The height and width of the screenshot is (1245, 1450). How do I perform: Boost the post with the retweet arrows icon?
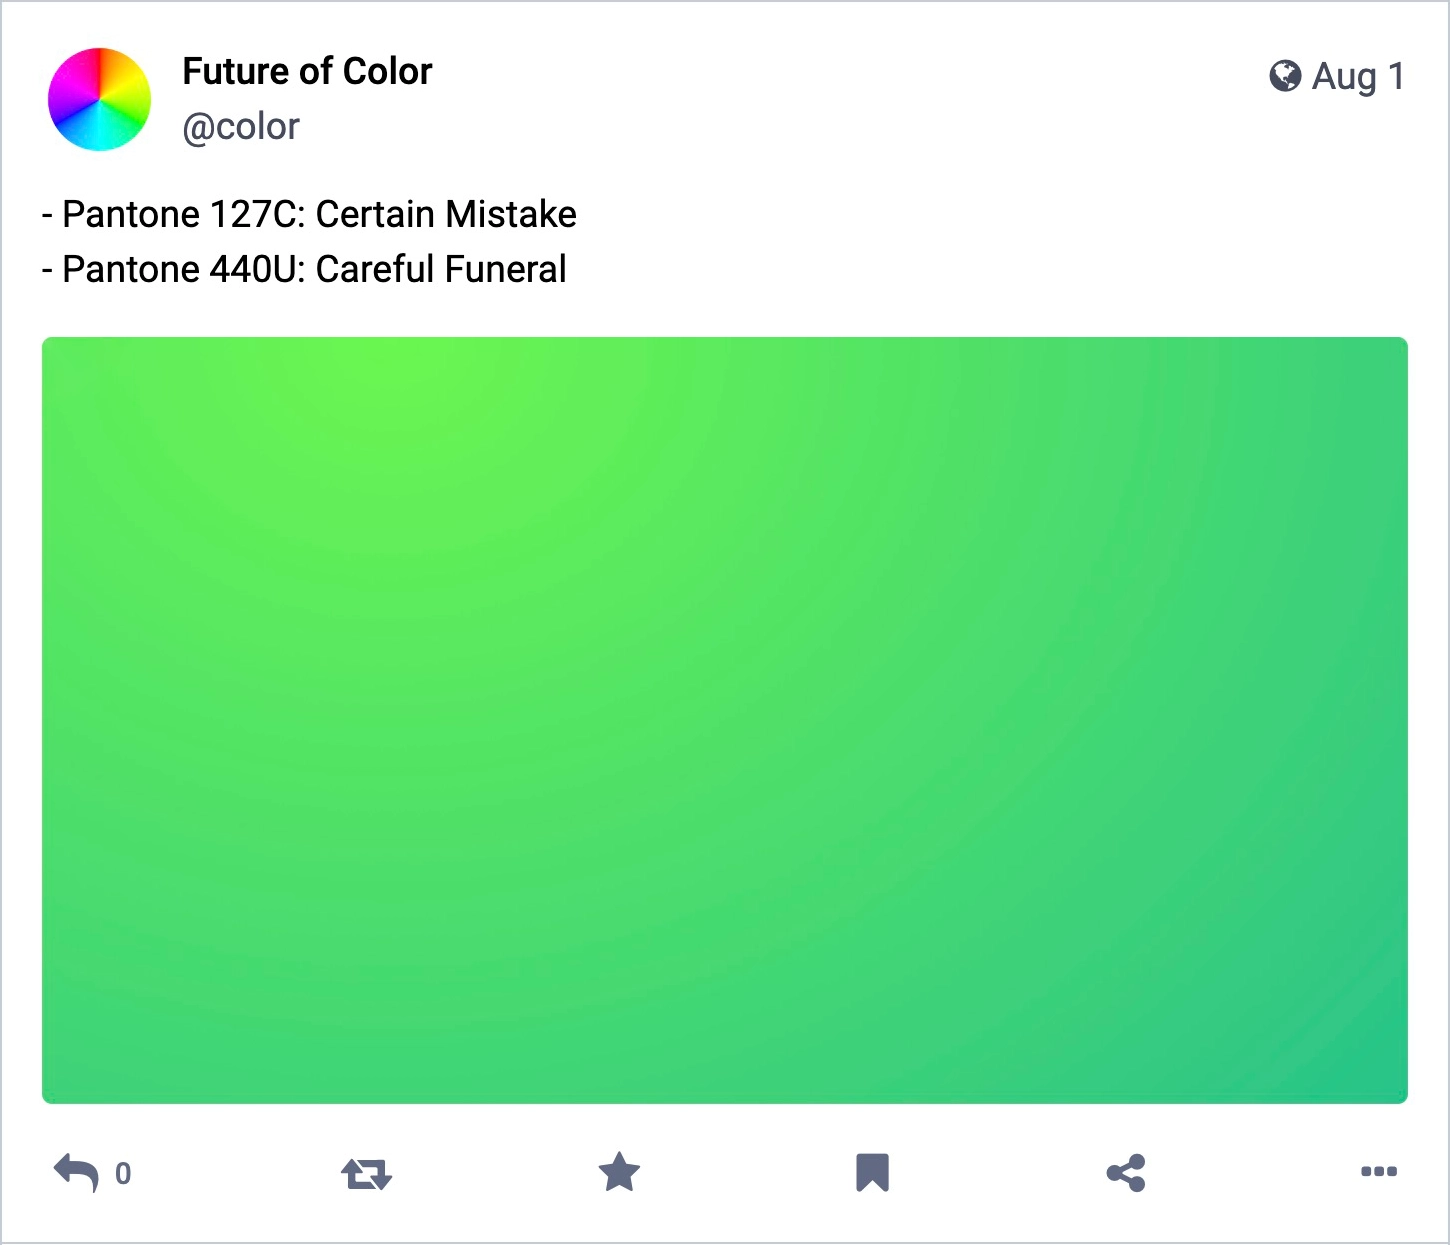(x=366, y=1173)
